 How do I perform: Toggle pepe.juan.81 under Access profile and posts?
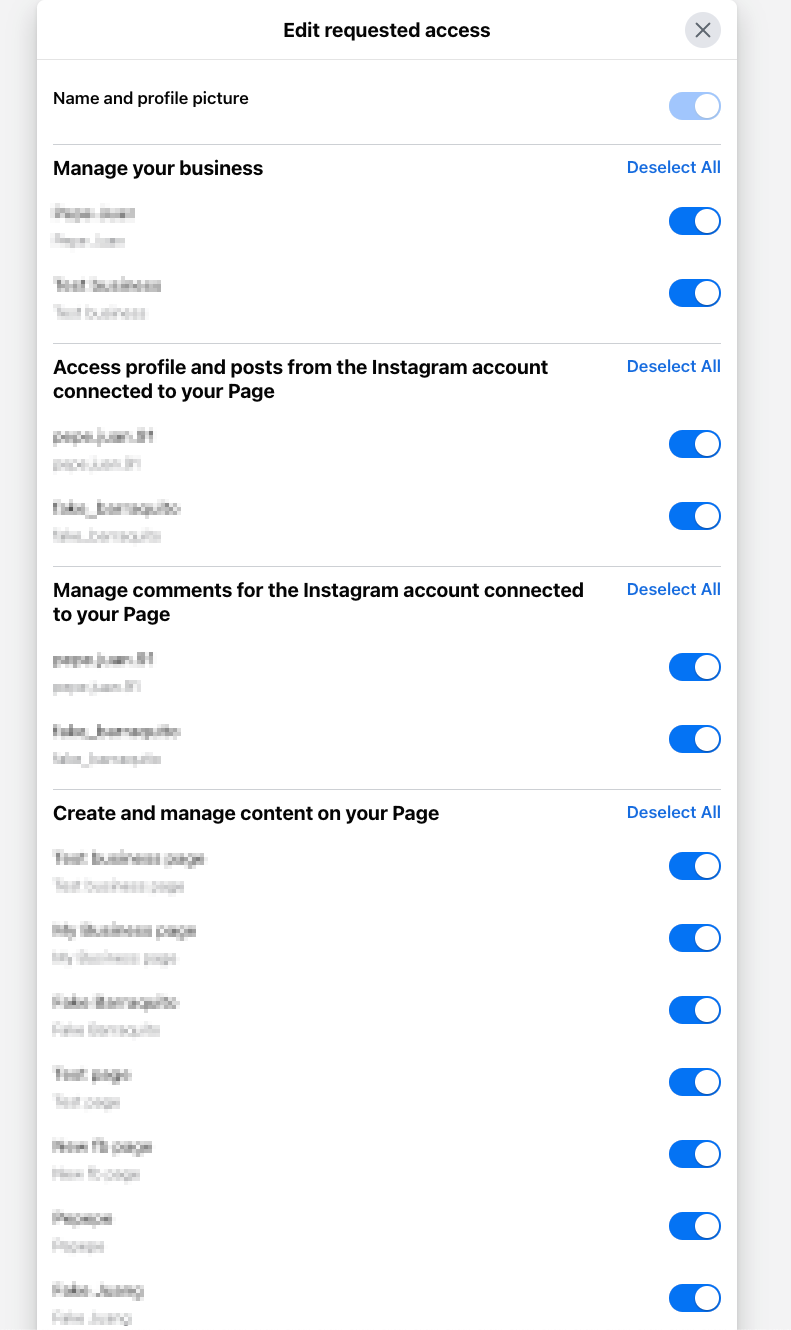pyautogui.click(x=694, y=444)
